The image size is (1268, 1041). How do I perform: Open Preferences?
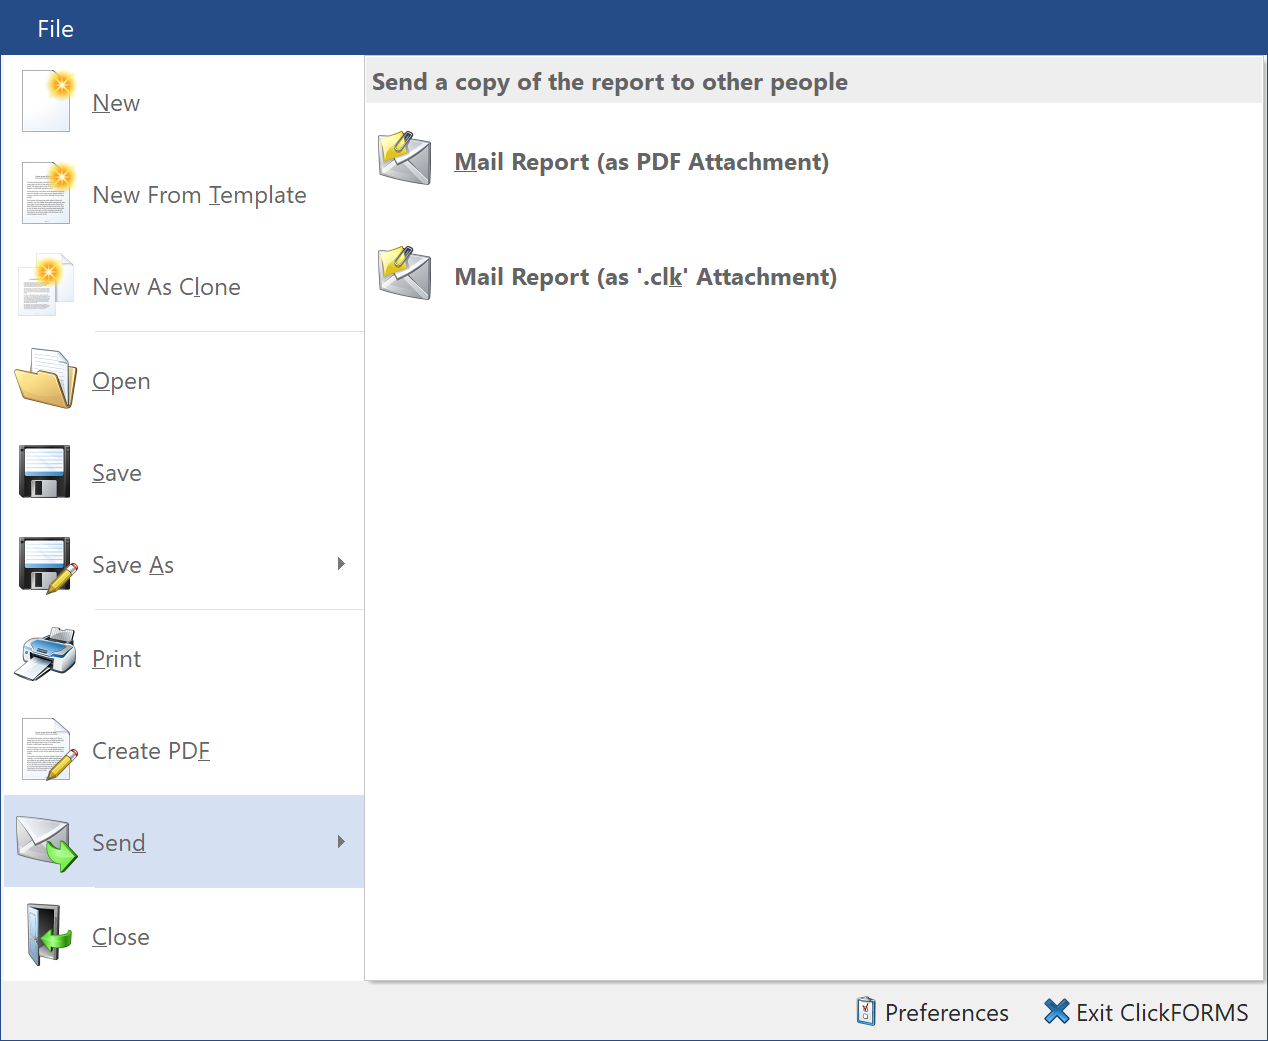[932, 1012]
